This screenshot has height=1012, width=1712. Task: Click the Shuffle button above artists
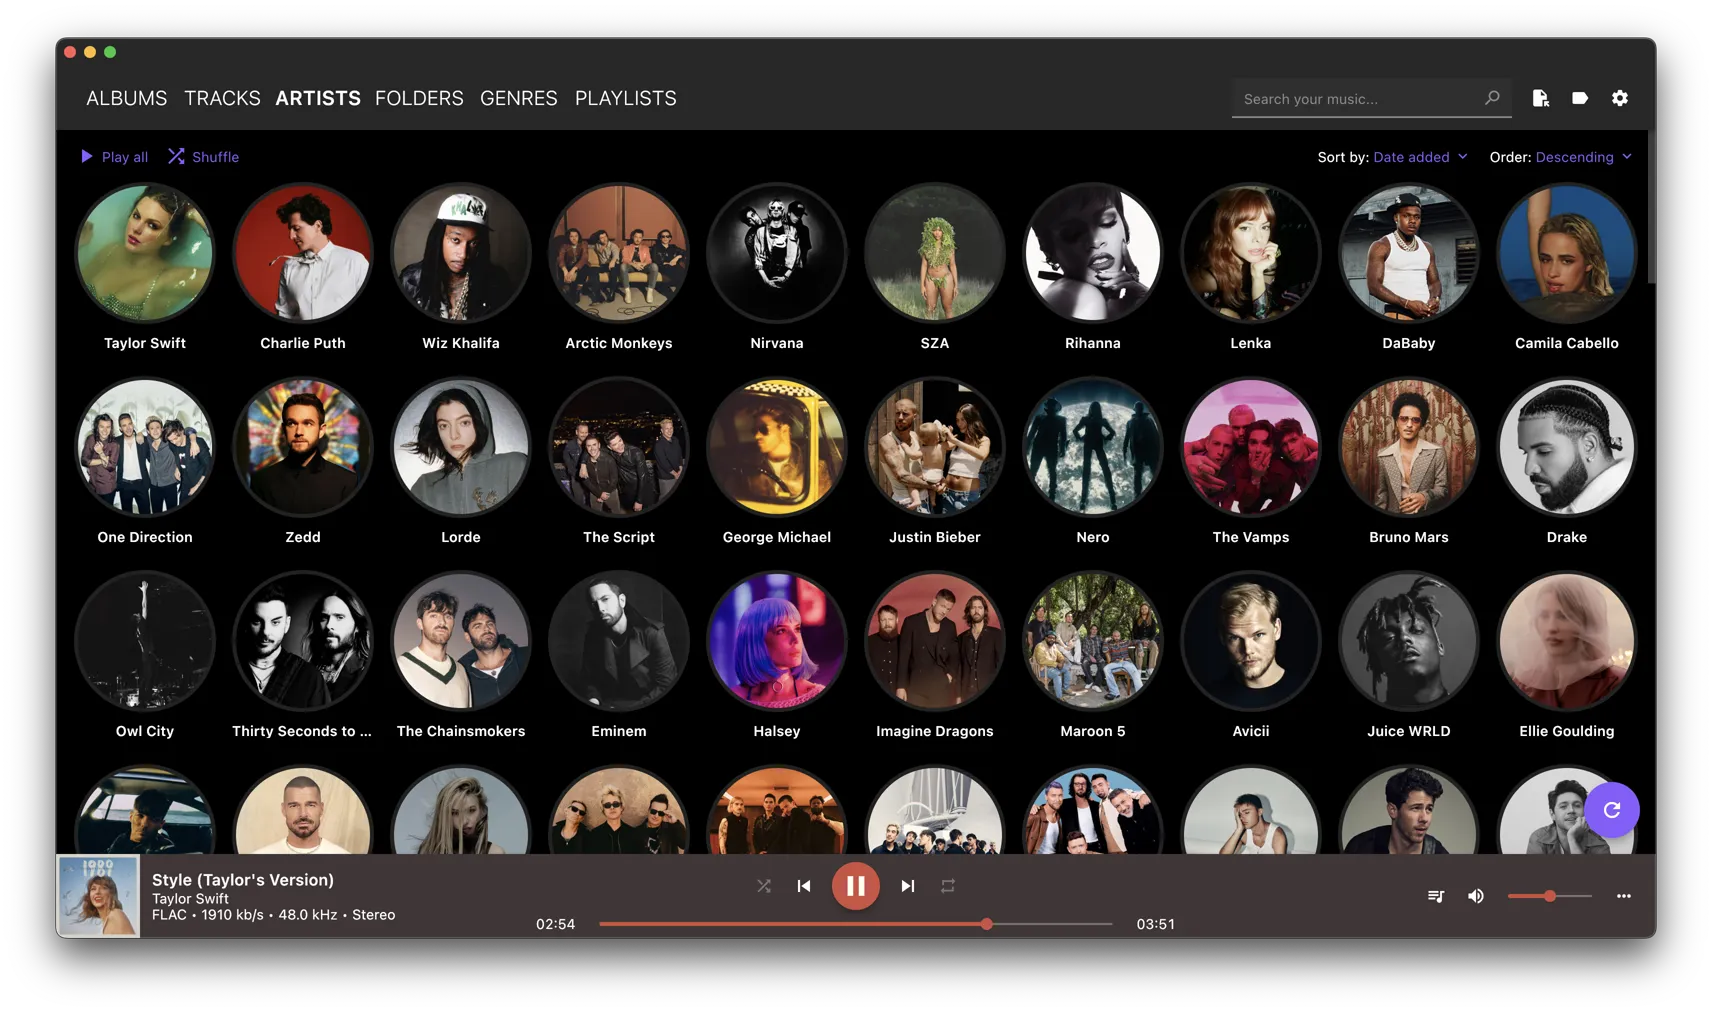tap(204, 157)
